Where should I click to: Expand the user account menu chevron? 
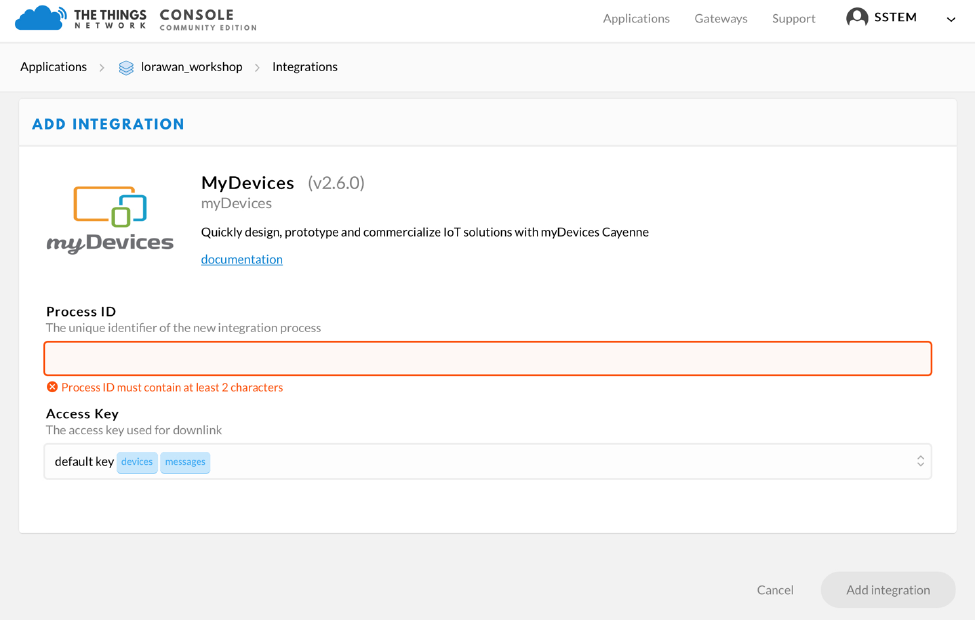coord(951,19)
